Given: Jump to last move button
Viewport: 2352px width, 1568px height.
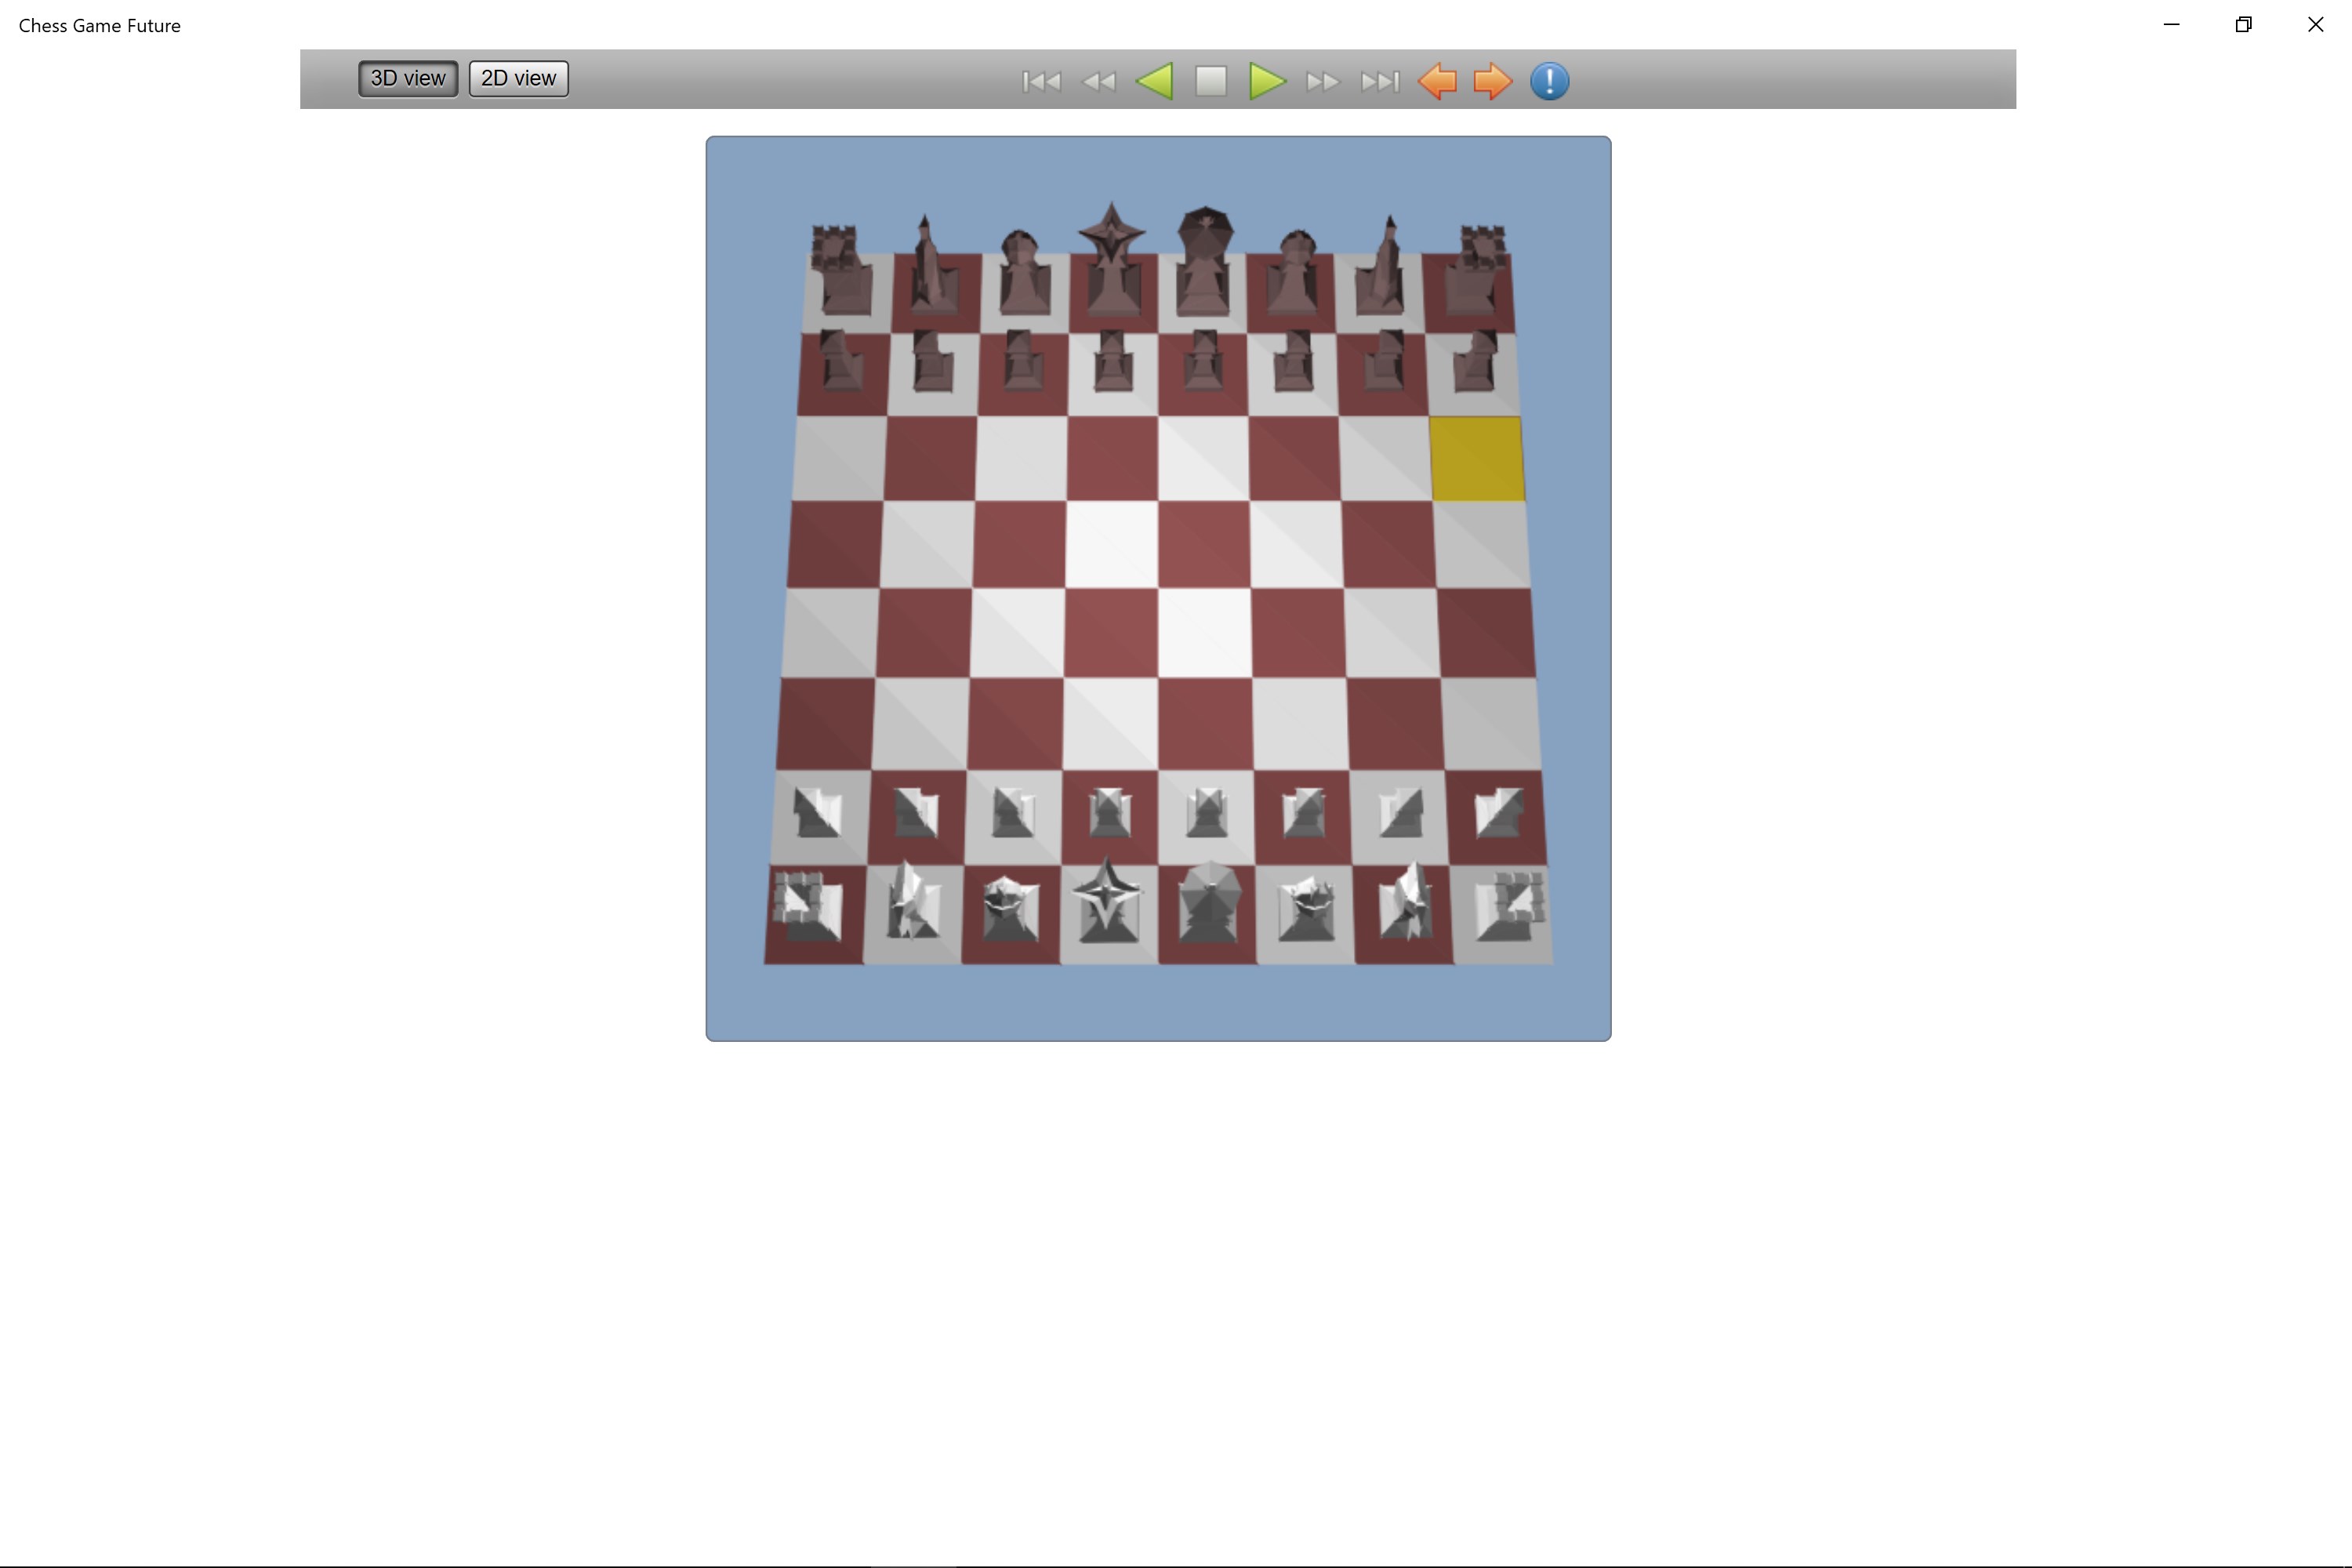Looking at the screenshot, I should coord(1379,81).
